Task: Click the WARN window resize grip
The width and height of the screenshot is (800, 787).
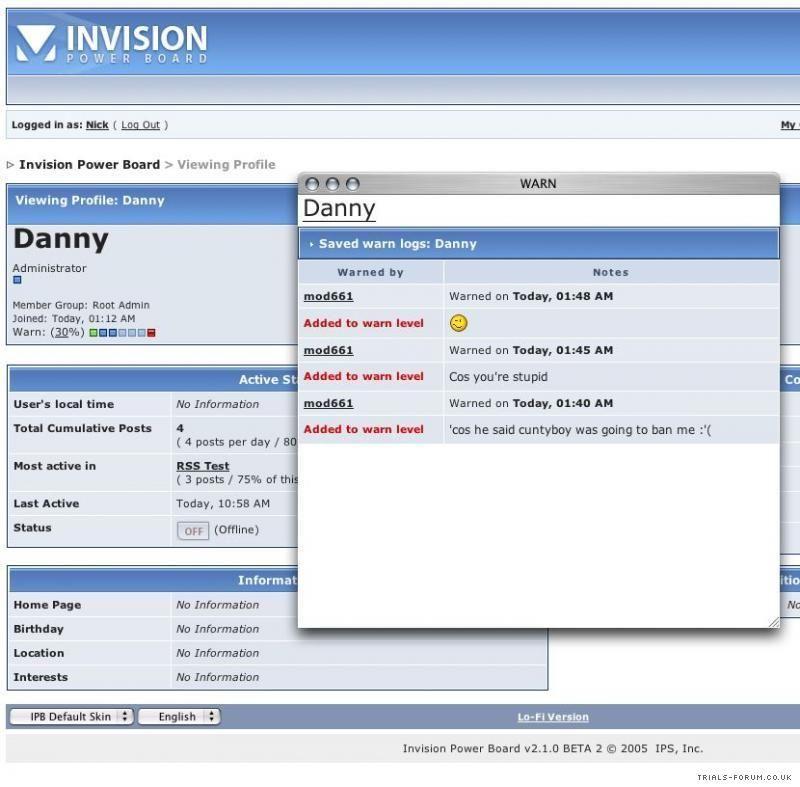Action: point(773,622)
